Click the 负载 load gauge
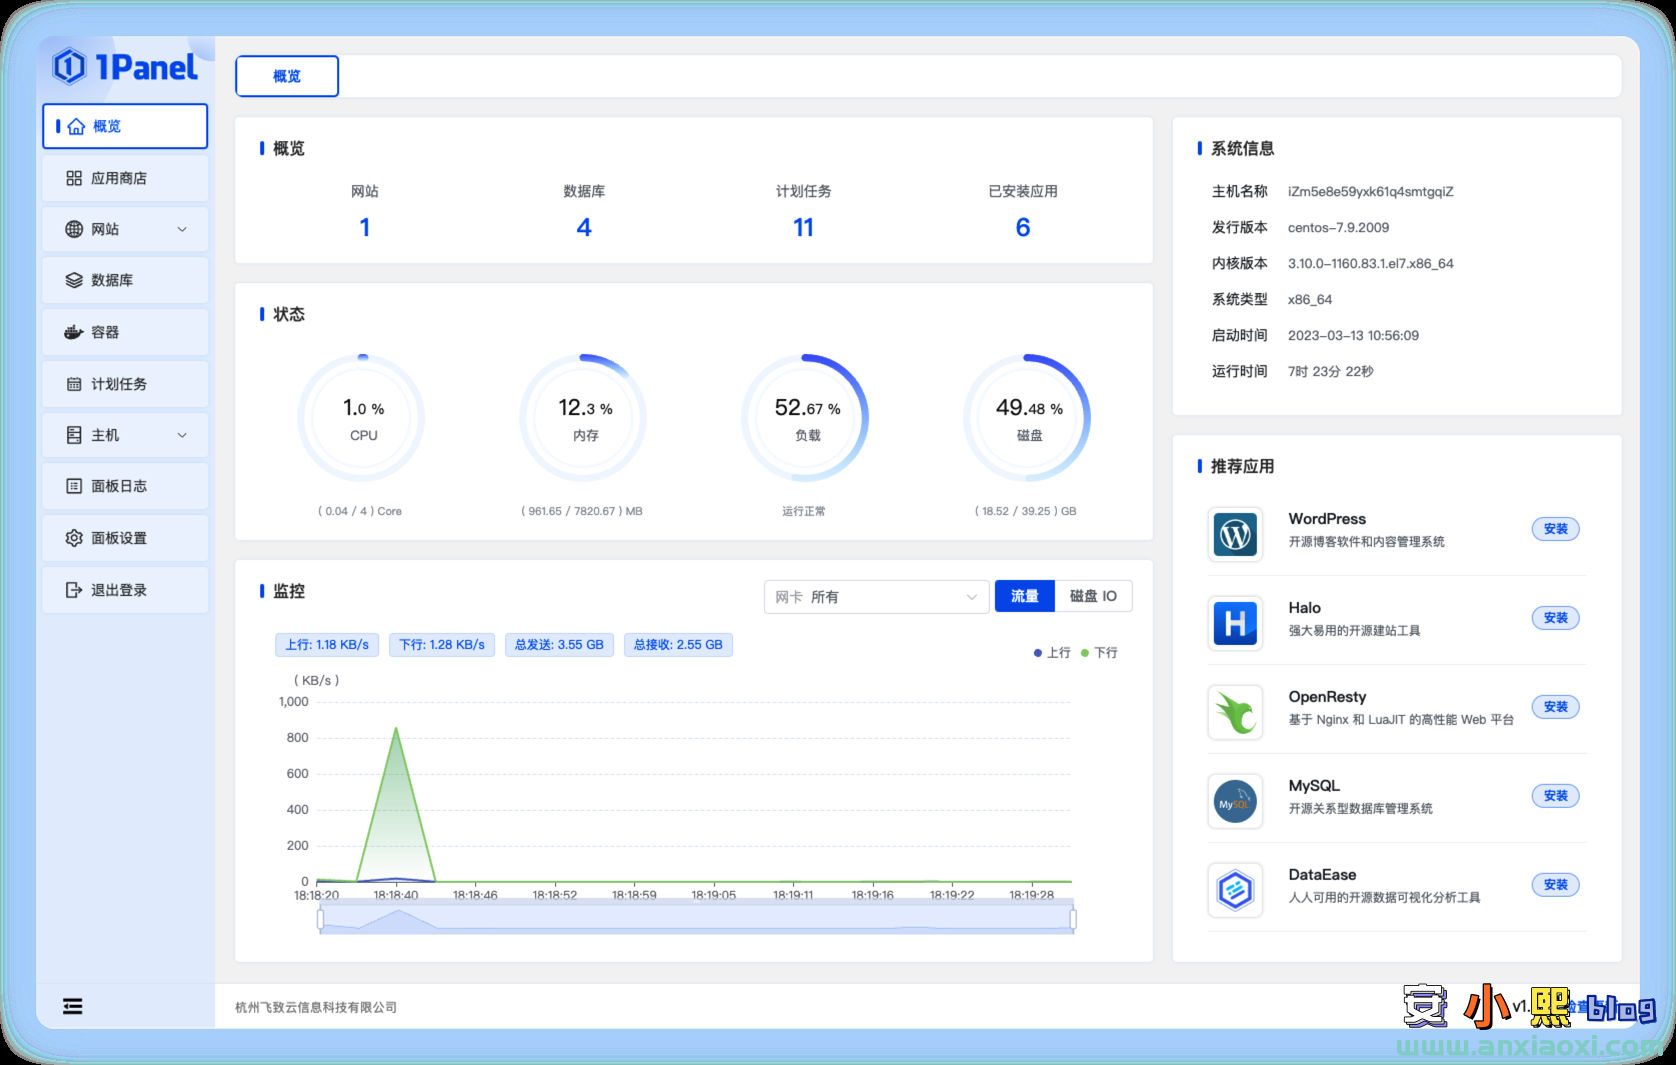The image size is (1676, 1065). click(x=806, y=418)
